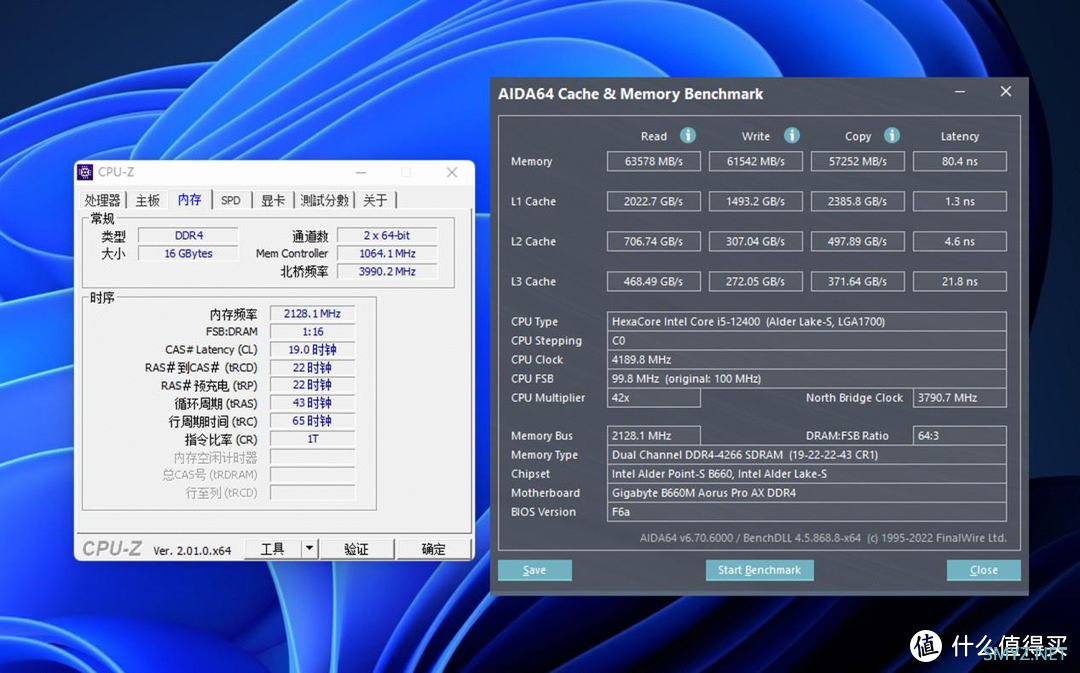Click Save in AIDA64 benchmark window
Viewport: 1080px width, 673px height.
(x=534, y=570)
